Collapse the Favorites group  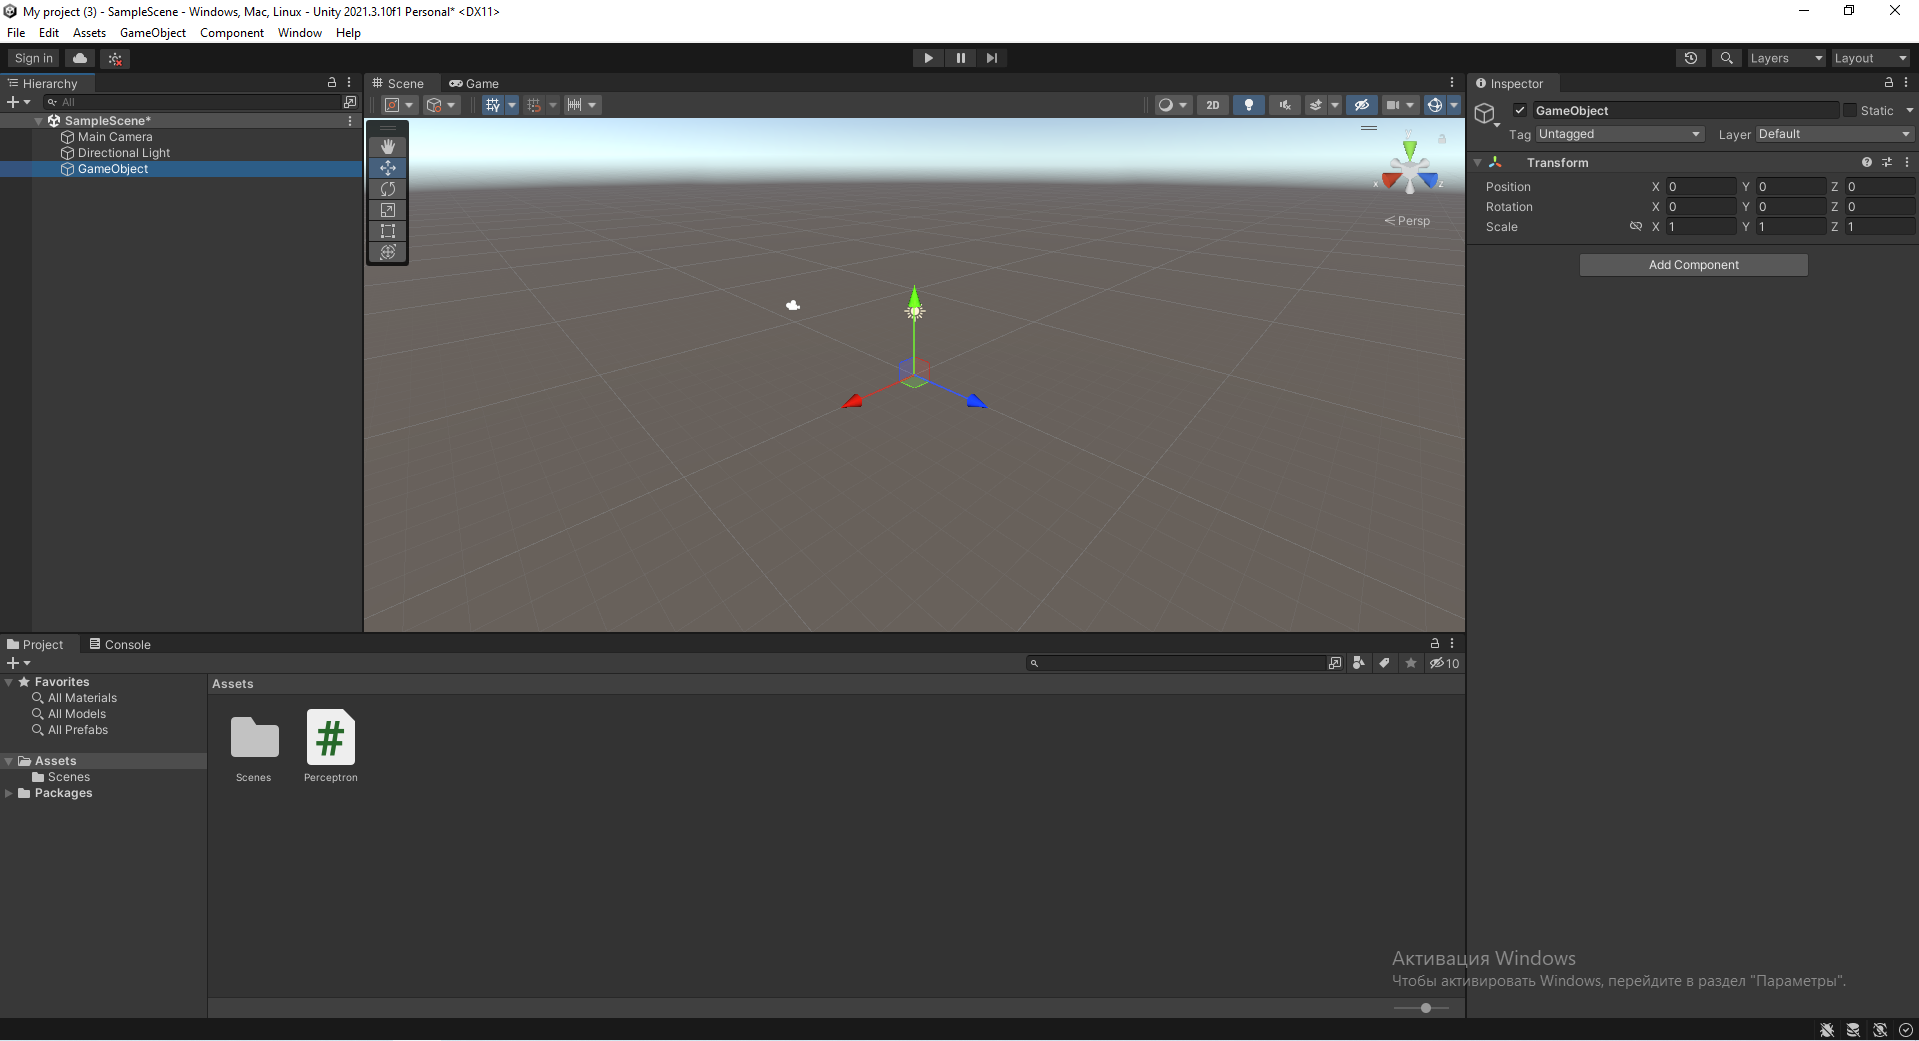coord(9,682)
